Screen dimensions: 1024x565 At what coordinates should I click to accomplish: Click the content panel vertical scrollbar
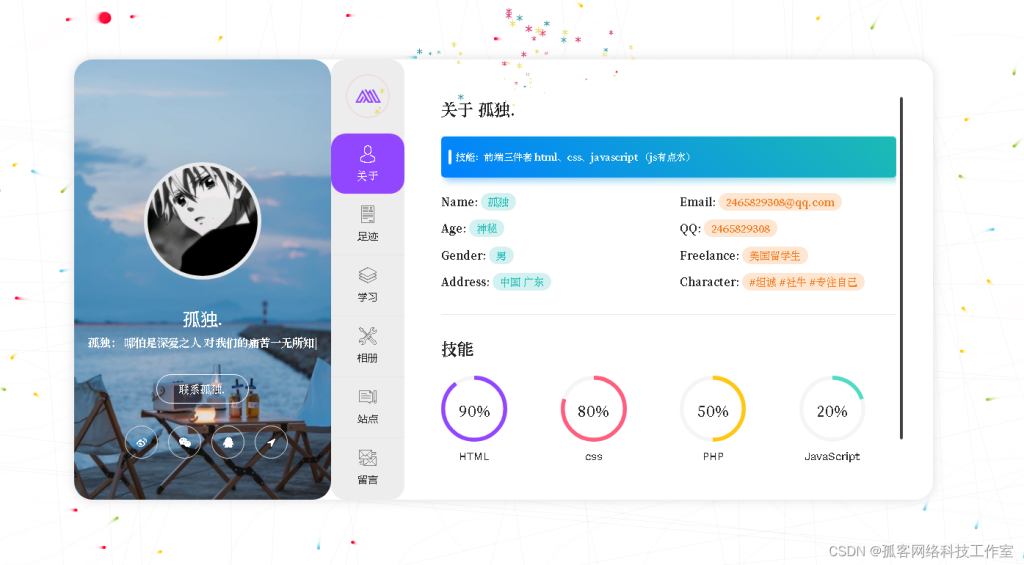(x=901, y=268)
